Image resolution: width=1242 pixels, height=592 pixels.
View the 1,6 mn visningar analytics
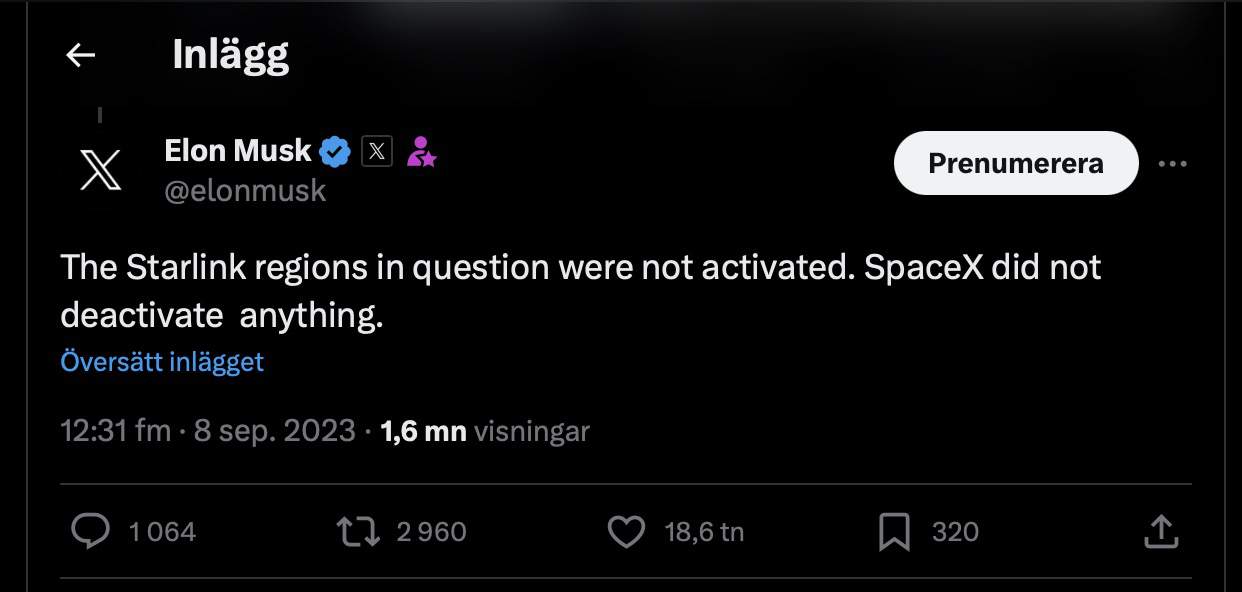(x=486, y=431)
